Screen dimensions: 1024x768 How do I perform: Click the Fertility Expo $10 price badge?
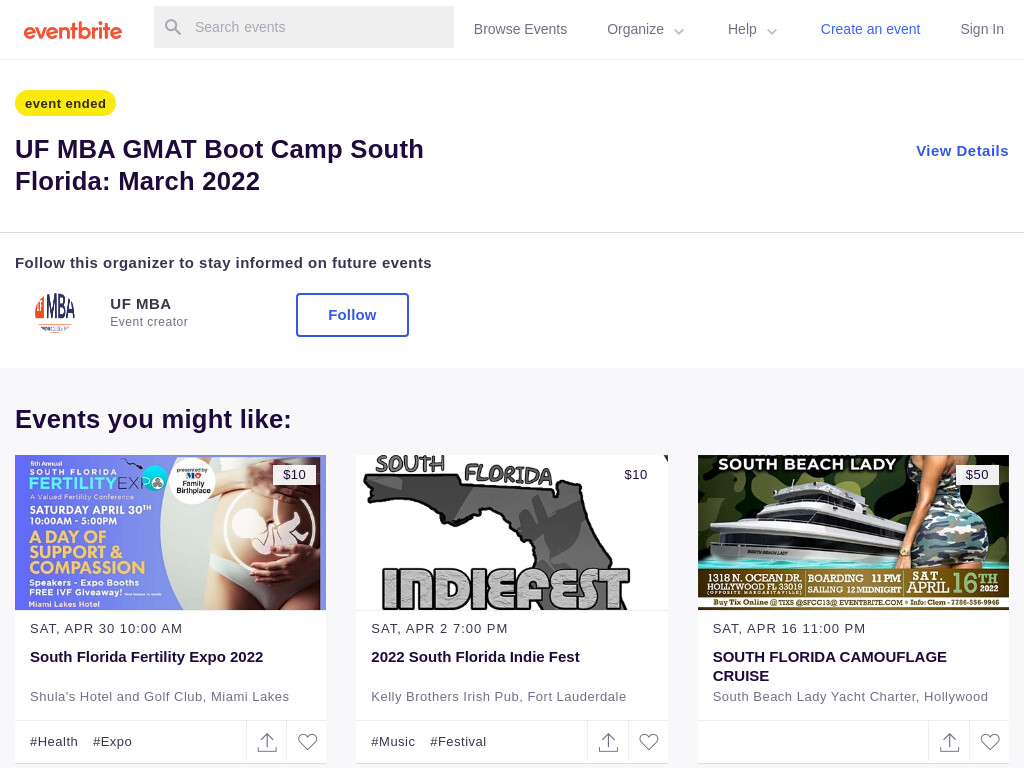pyautogui.click(x=294, y=475)
